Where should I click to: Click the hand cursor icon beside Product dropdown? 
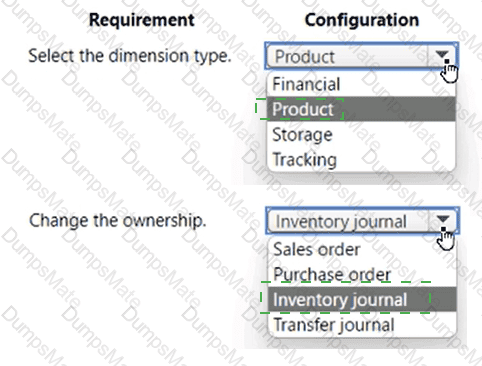click(449, 72)
